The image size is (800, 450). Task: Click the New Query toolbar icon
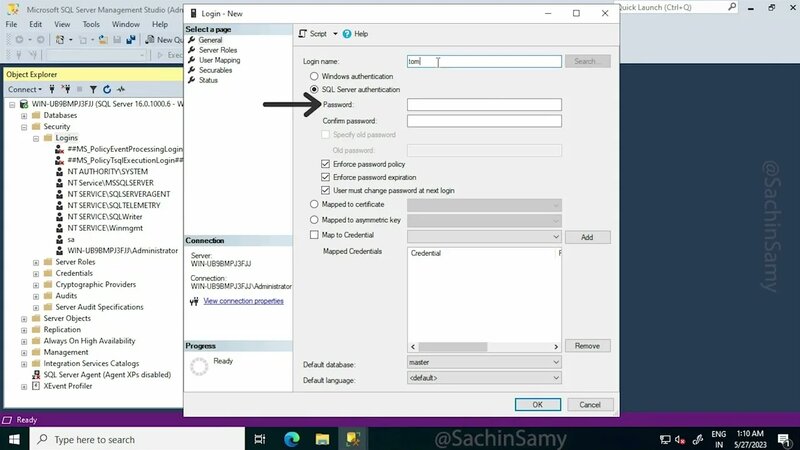149,39
